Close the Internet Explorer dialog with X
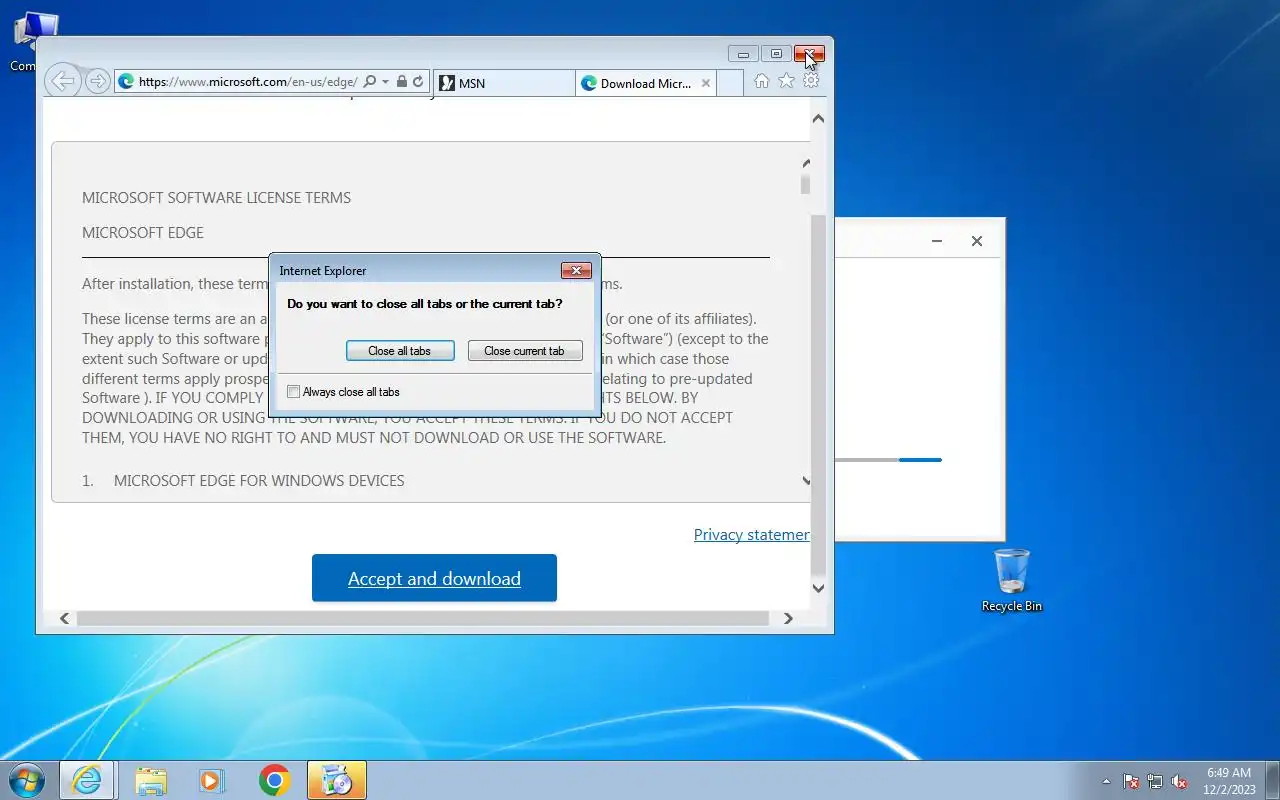 click(576, 271)
